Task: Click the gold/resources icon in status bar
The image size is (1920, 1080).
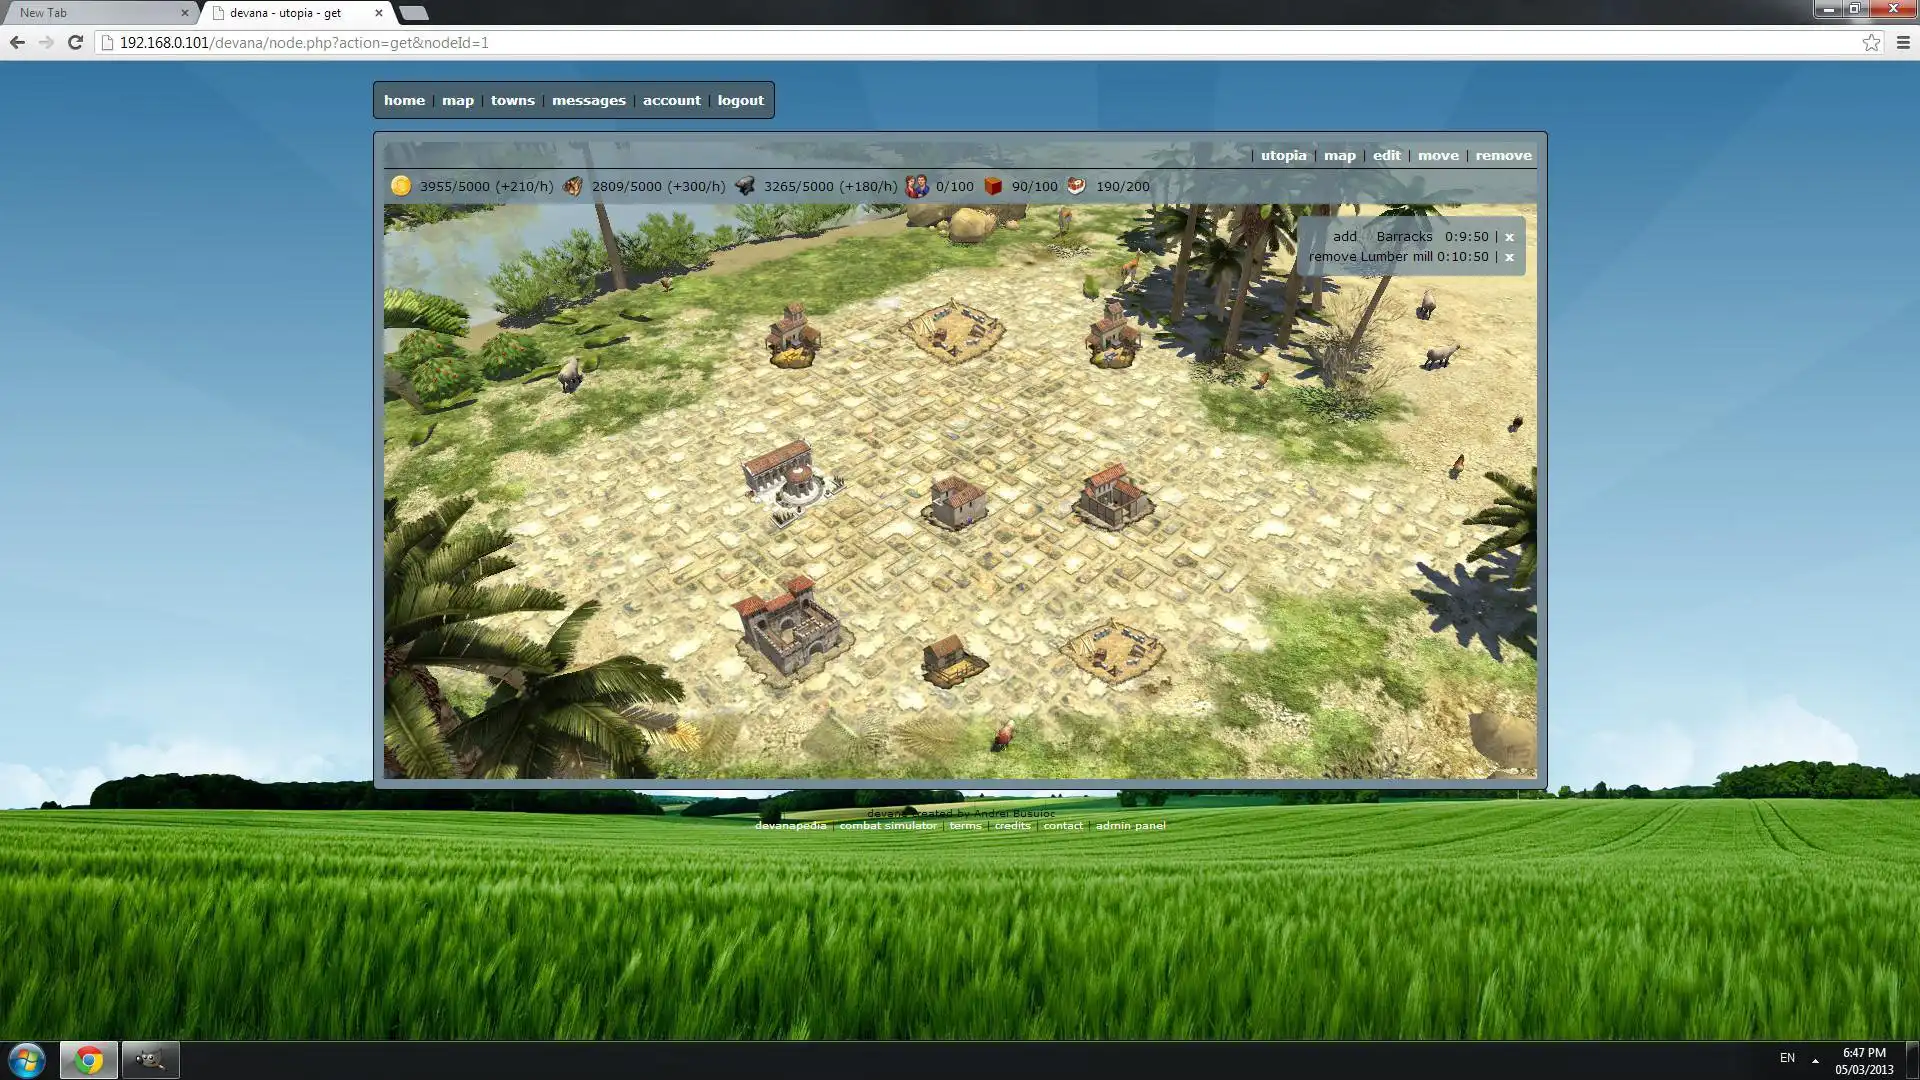Action: [402, 186]
